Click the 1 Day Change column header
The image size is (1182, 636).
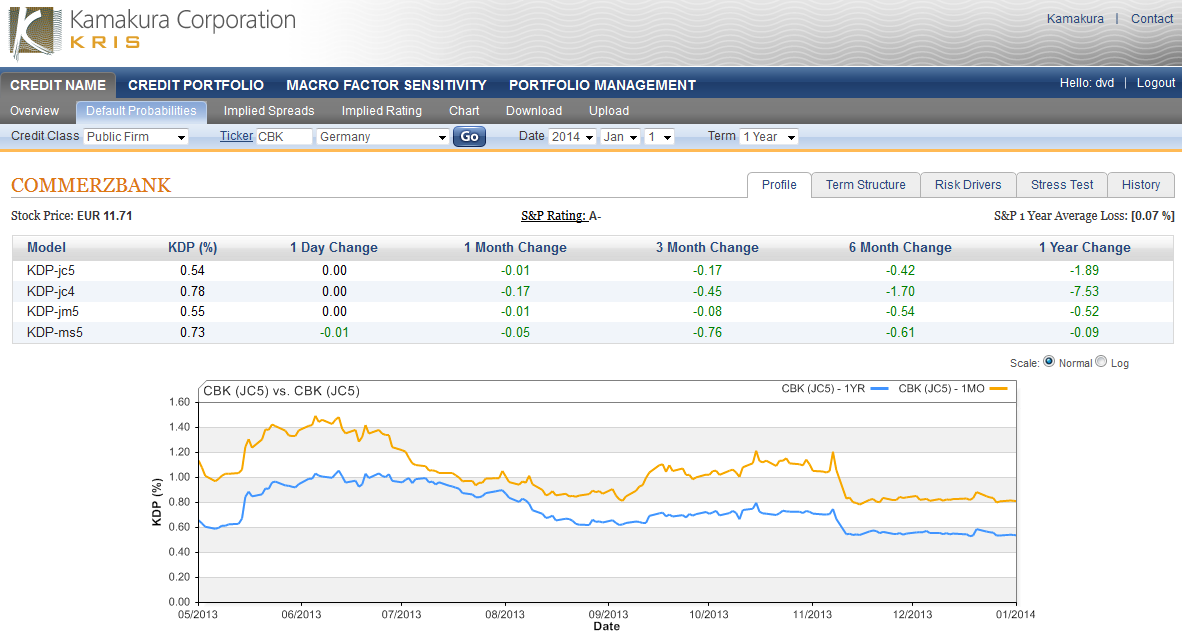(334, 247)
